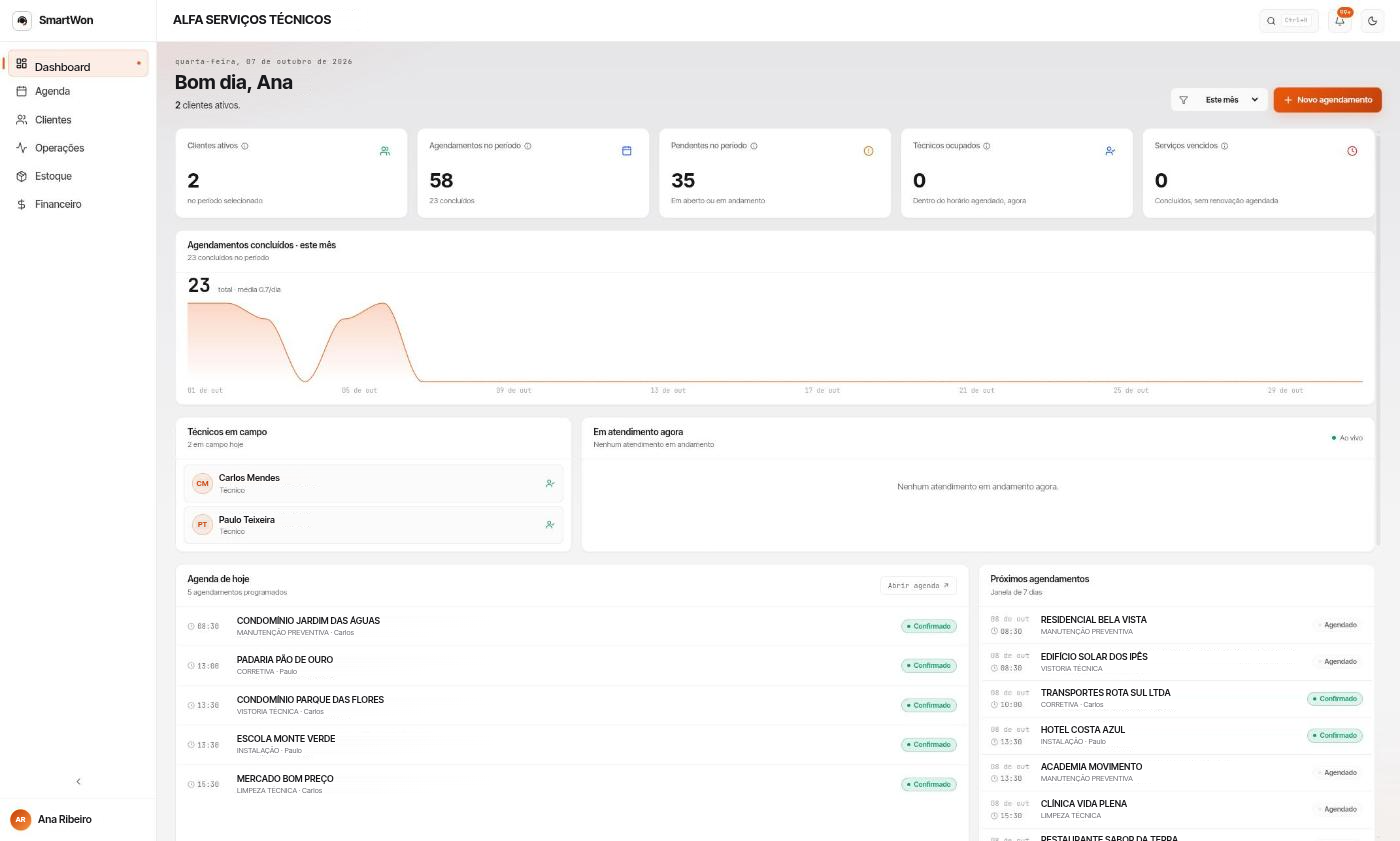Click the SmartWon logo icon

tap(22, 20)
